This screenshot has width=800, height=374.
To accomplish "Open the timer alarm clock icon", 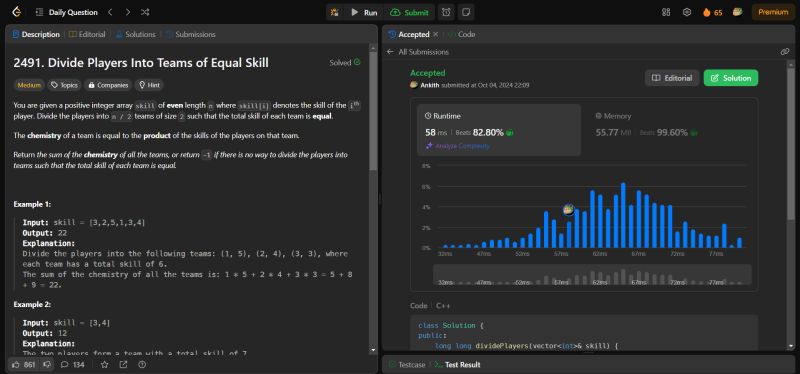I will [x=446, y=12].
